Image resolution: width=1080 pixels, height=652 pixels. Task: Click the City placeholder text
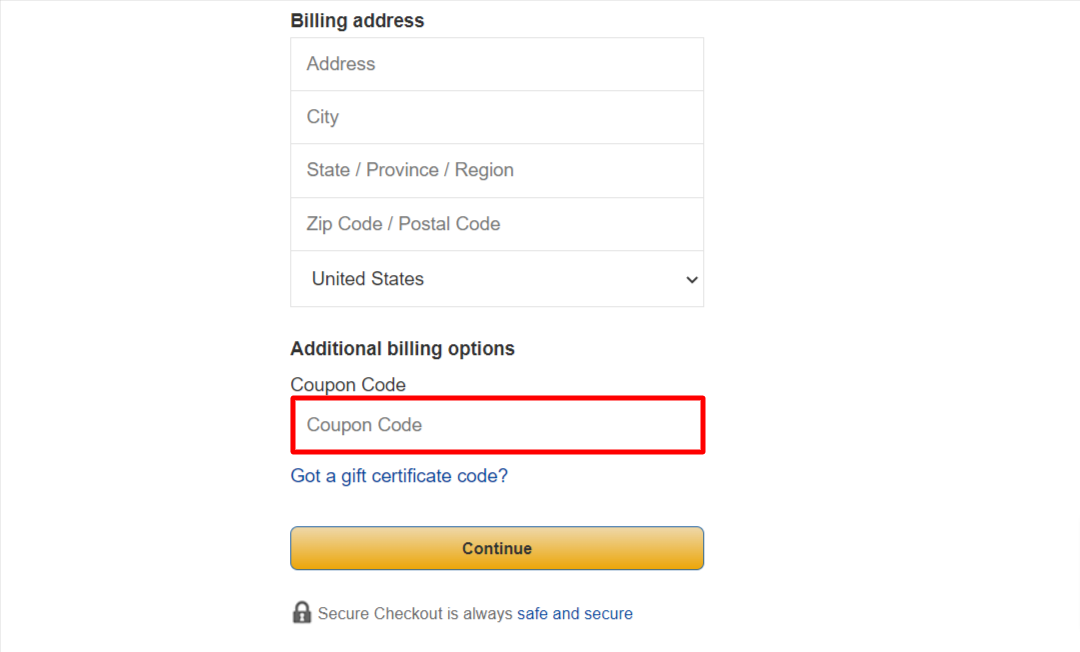(323, 117)
